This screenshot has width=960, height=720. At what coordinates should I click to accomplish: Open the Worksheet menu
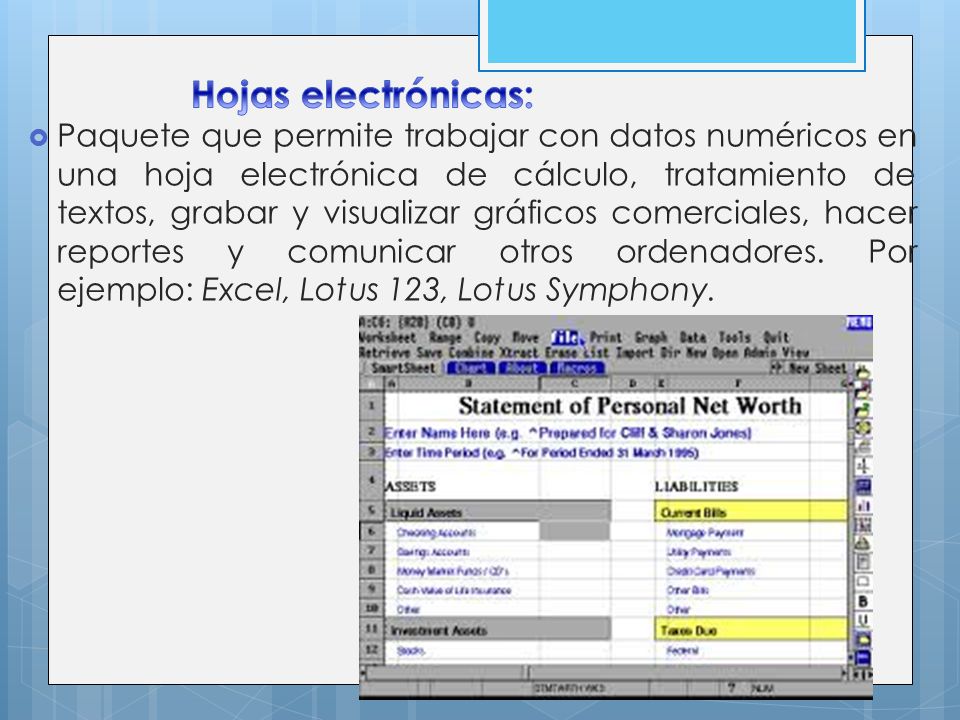pos(387,337)
